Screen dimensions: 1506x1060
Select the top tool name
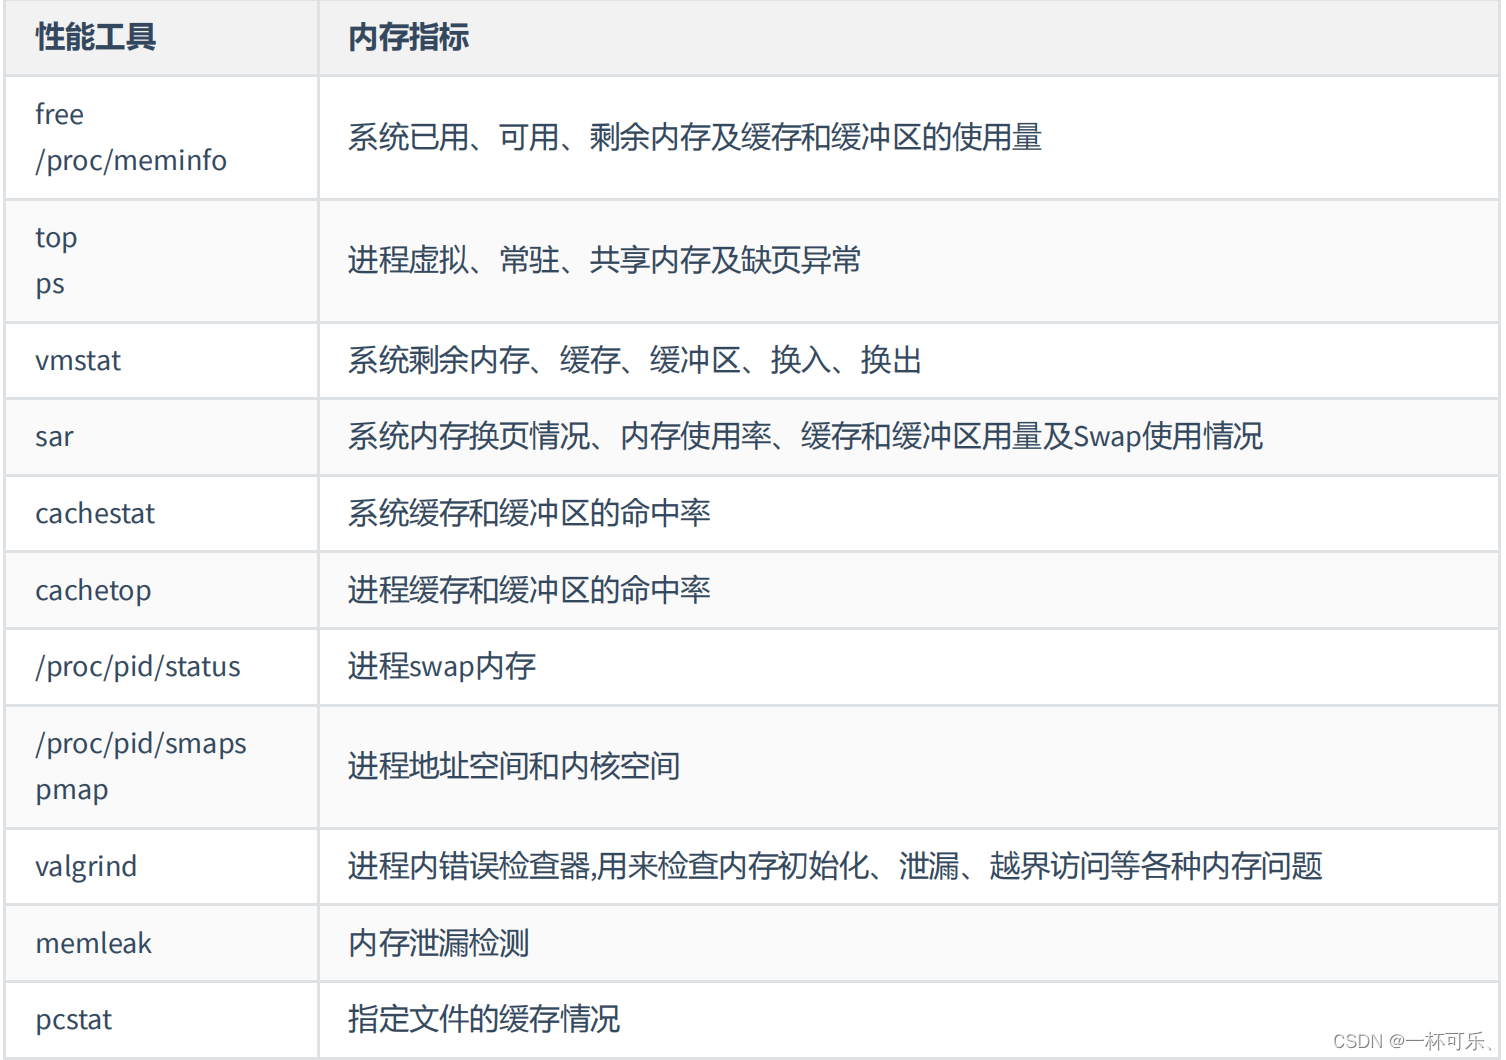(56, 238)
